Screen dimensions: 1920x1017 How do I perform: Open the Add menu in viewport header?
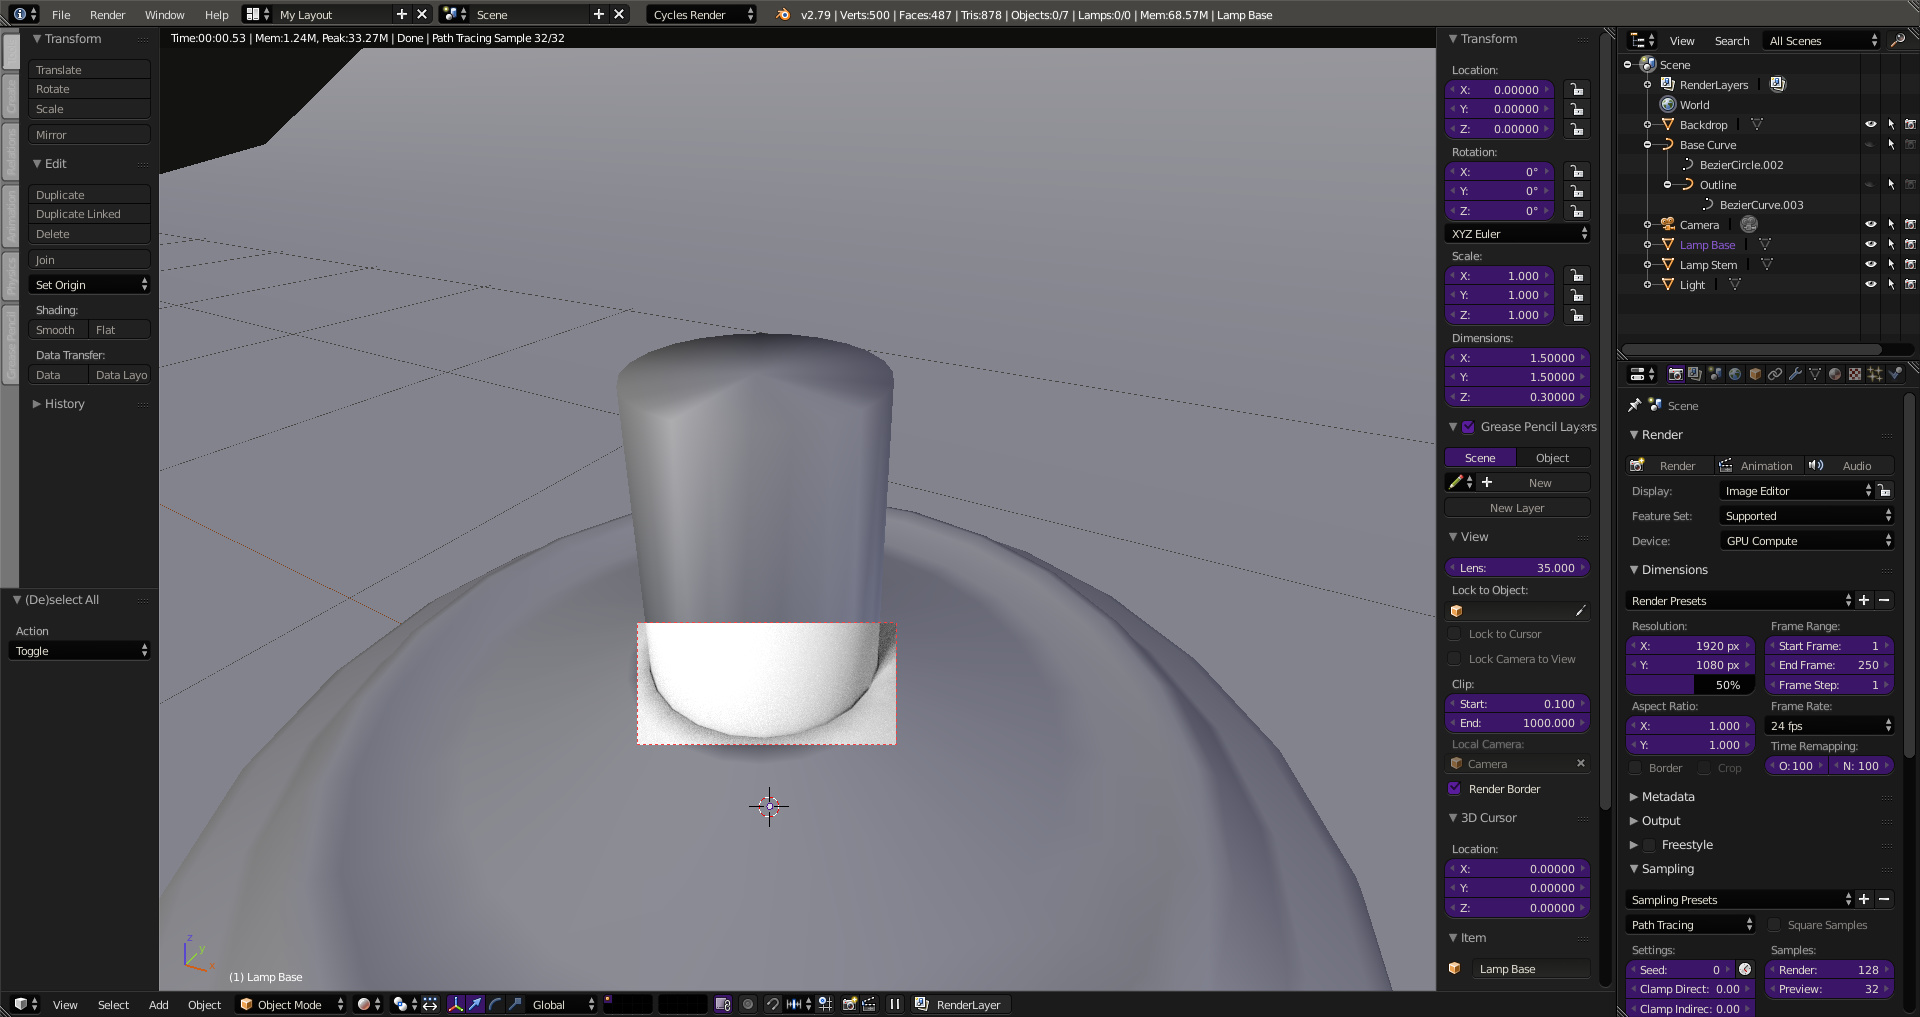pyautogui.click(x=159, y=1004)
